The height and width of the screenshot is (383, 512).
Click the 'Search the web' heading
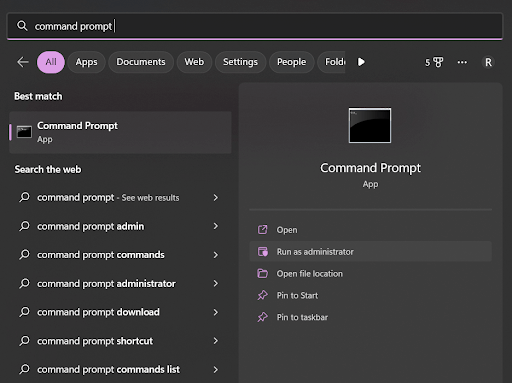click(x=48, y=169)
